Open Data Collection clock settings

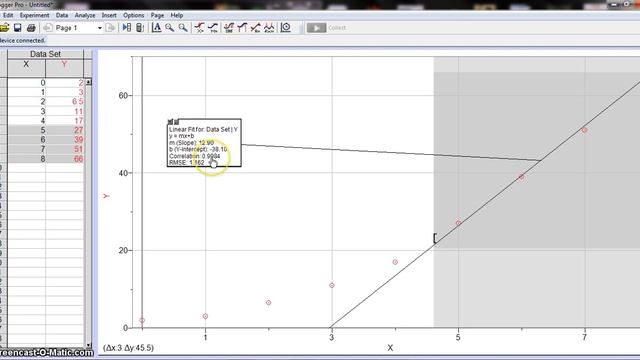[286, 28]
